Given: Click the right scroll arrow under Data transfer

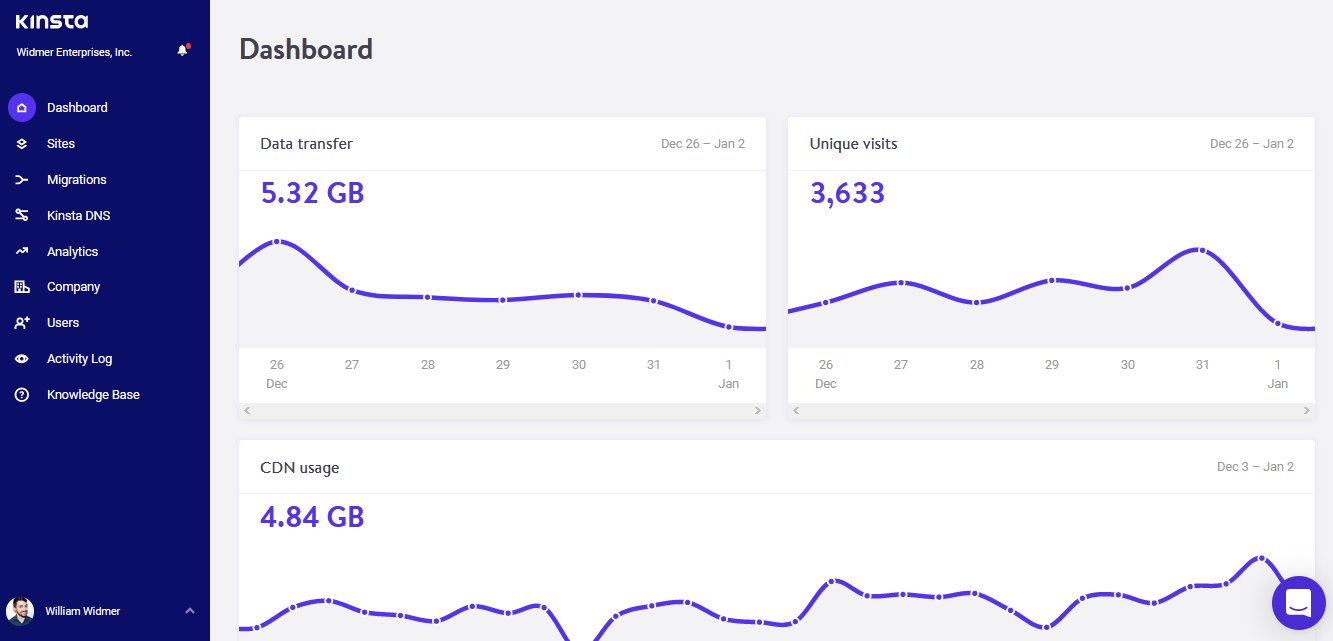Looking at the screenshot, I should click(x=758, y=411).
